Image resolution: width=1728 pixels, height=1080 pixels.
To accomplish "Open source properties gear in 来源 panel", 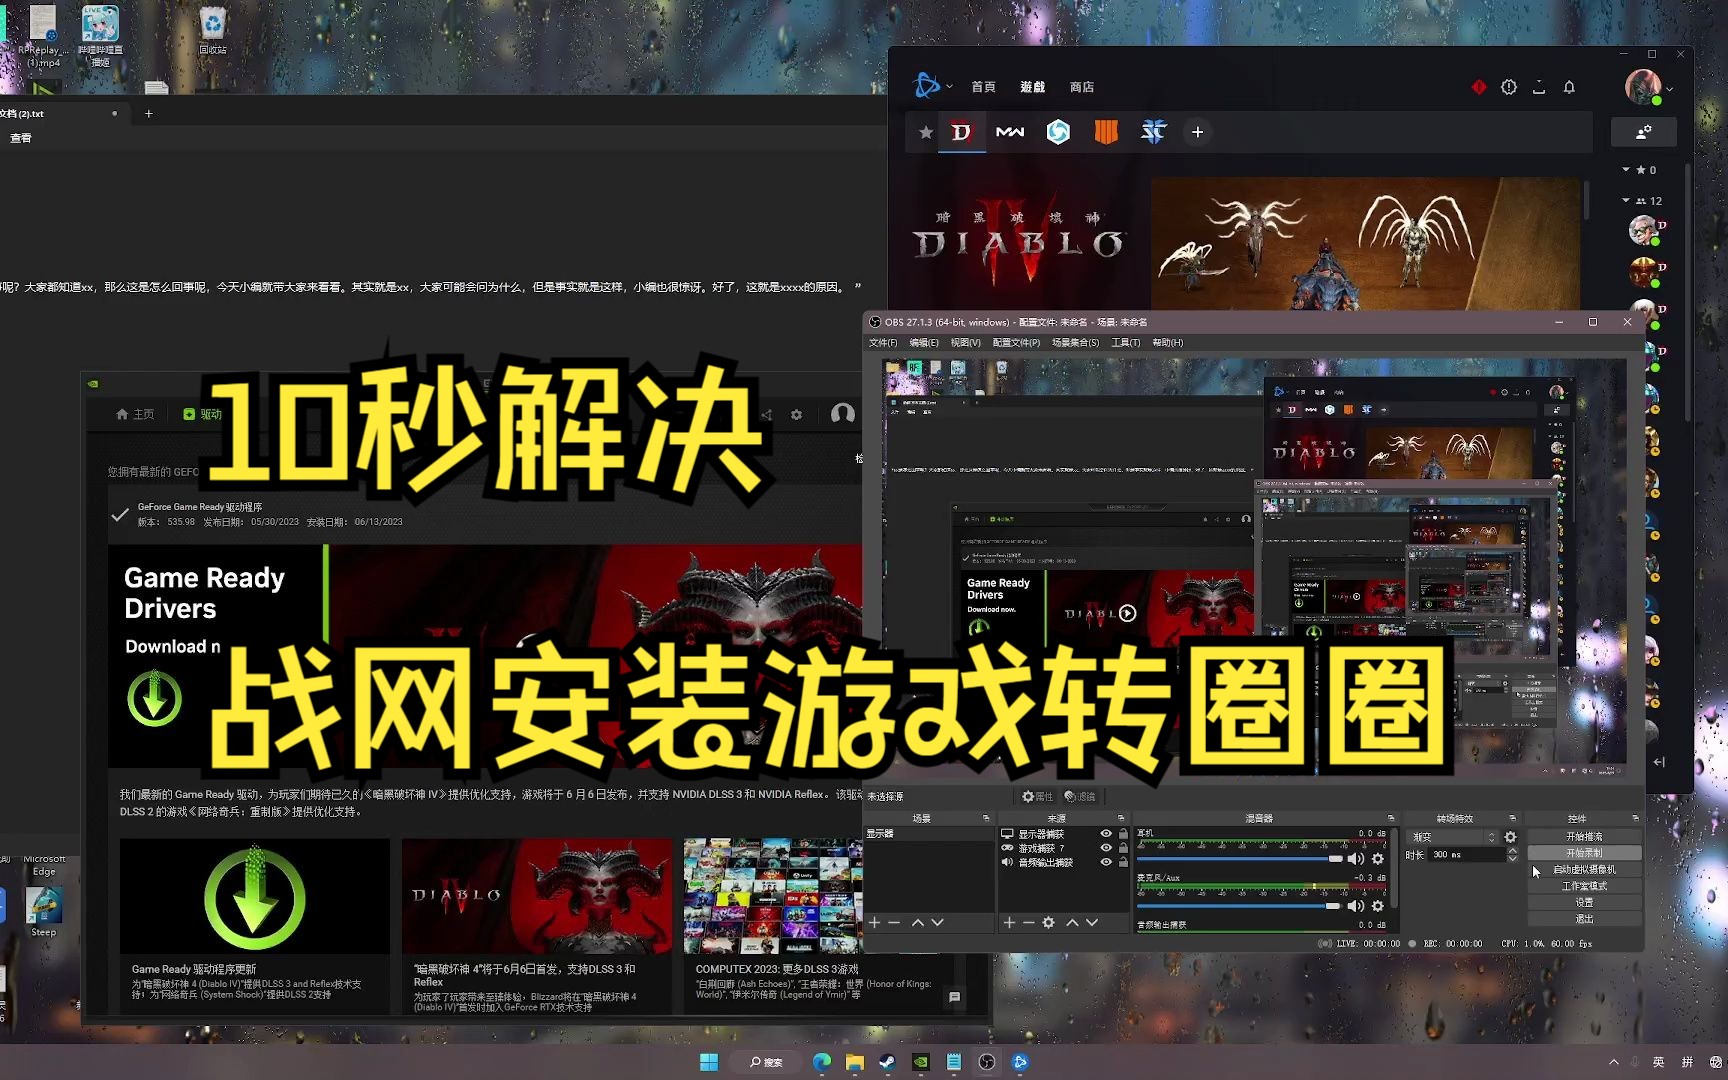I will tap(1048, 922).
